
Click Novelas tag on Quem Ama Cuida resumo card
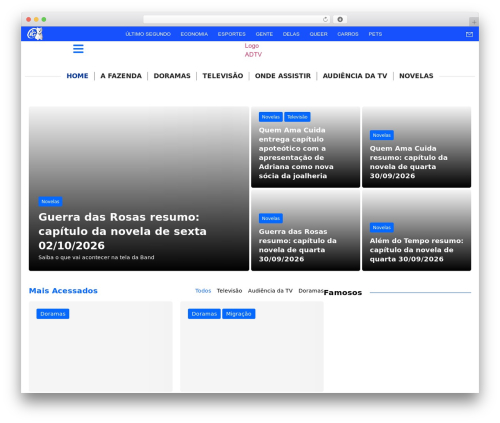tap(382, 135)
